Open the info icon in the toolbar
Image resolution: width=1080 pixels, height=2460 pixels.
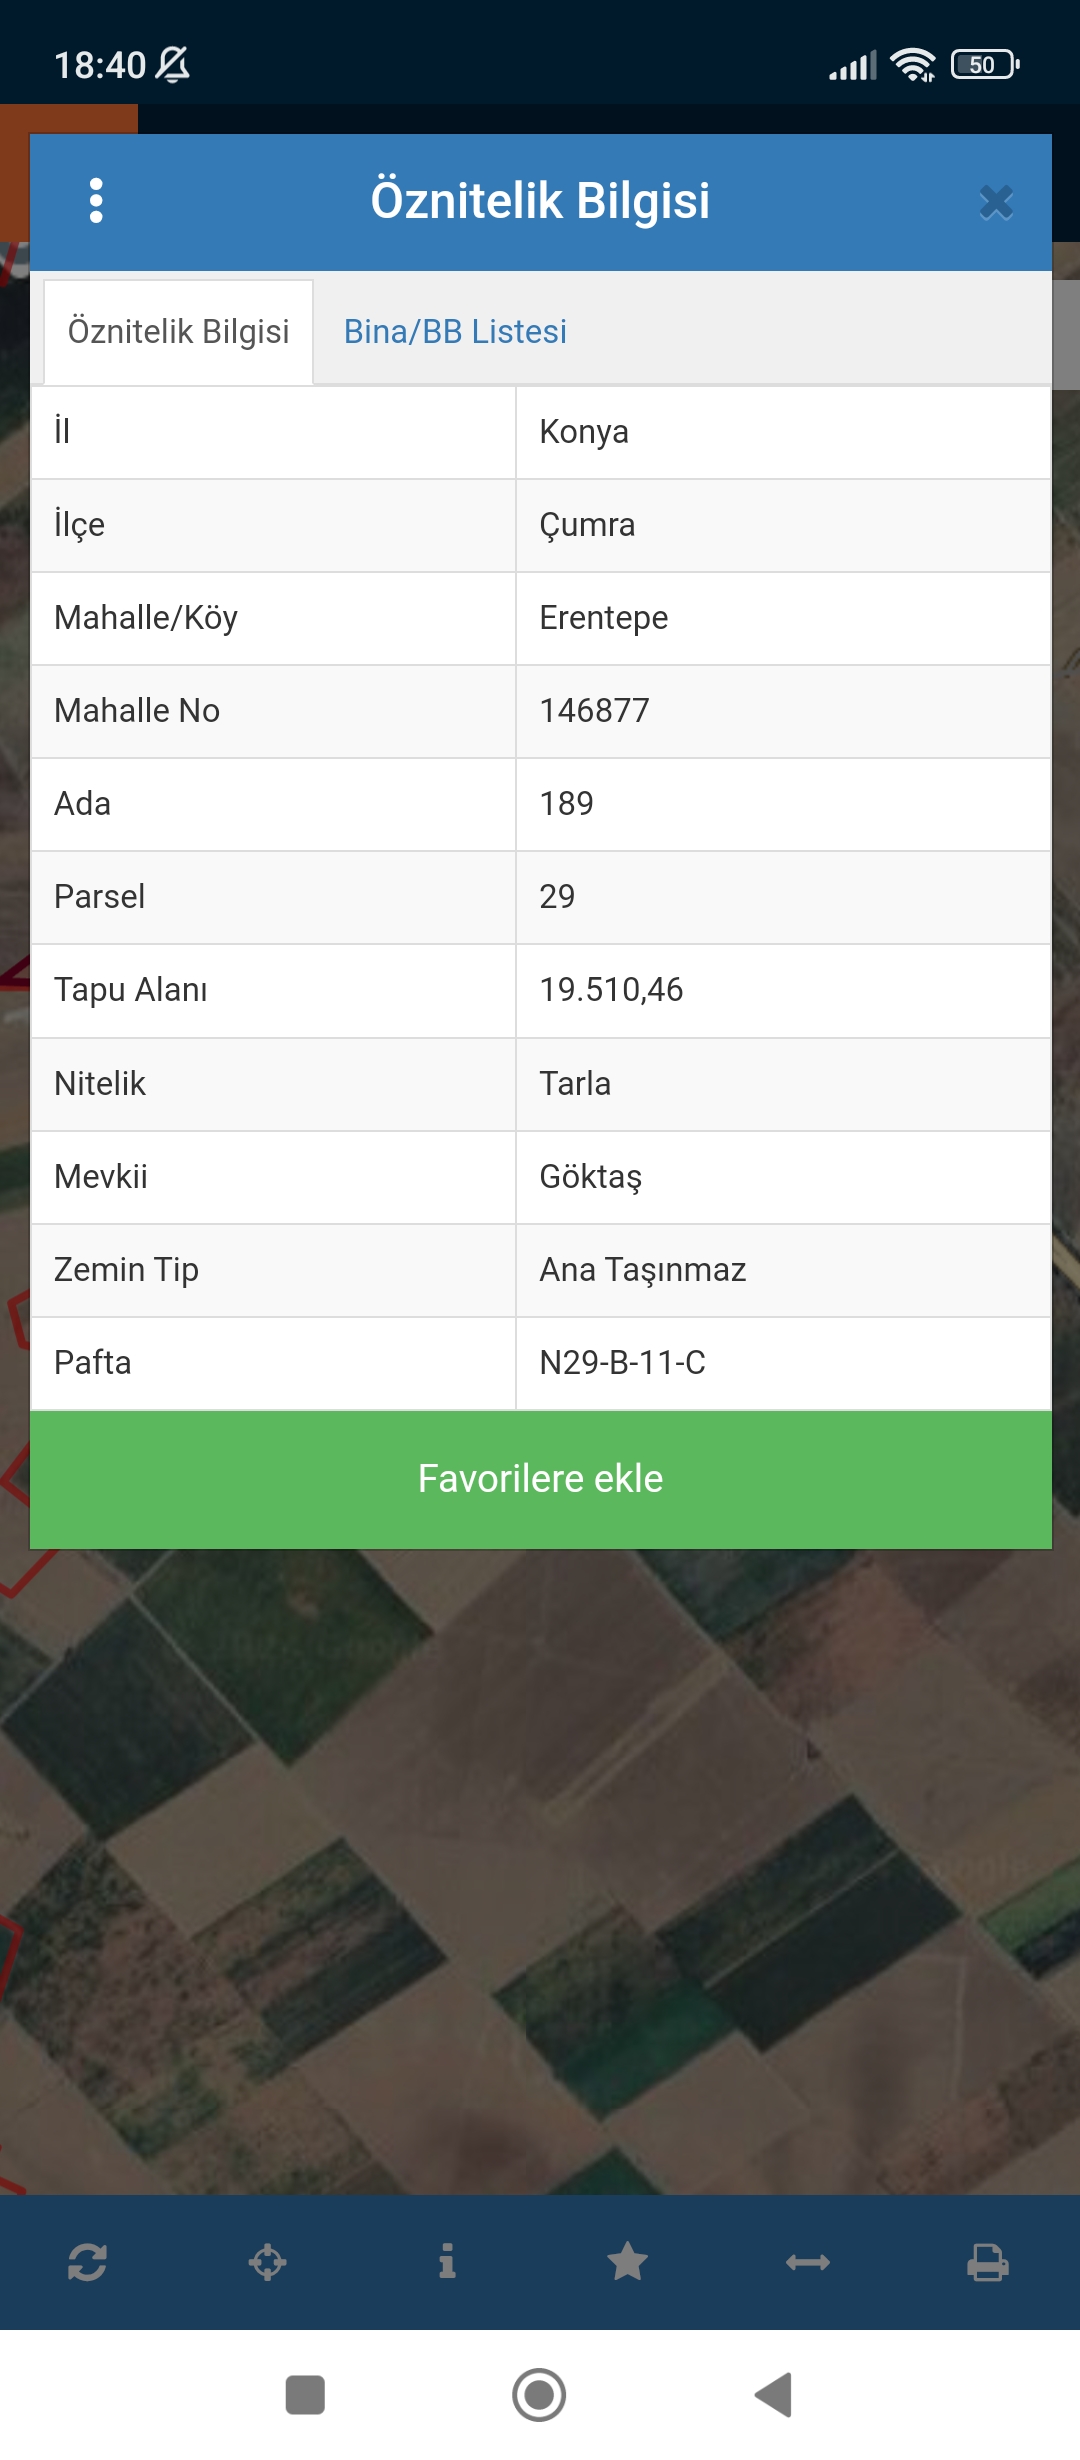tap(447, 2260)
